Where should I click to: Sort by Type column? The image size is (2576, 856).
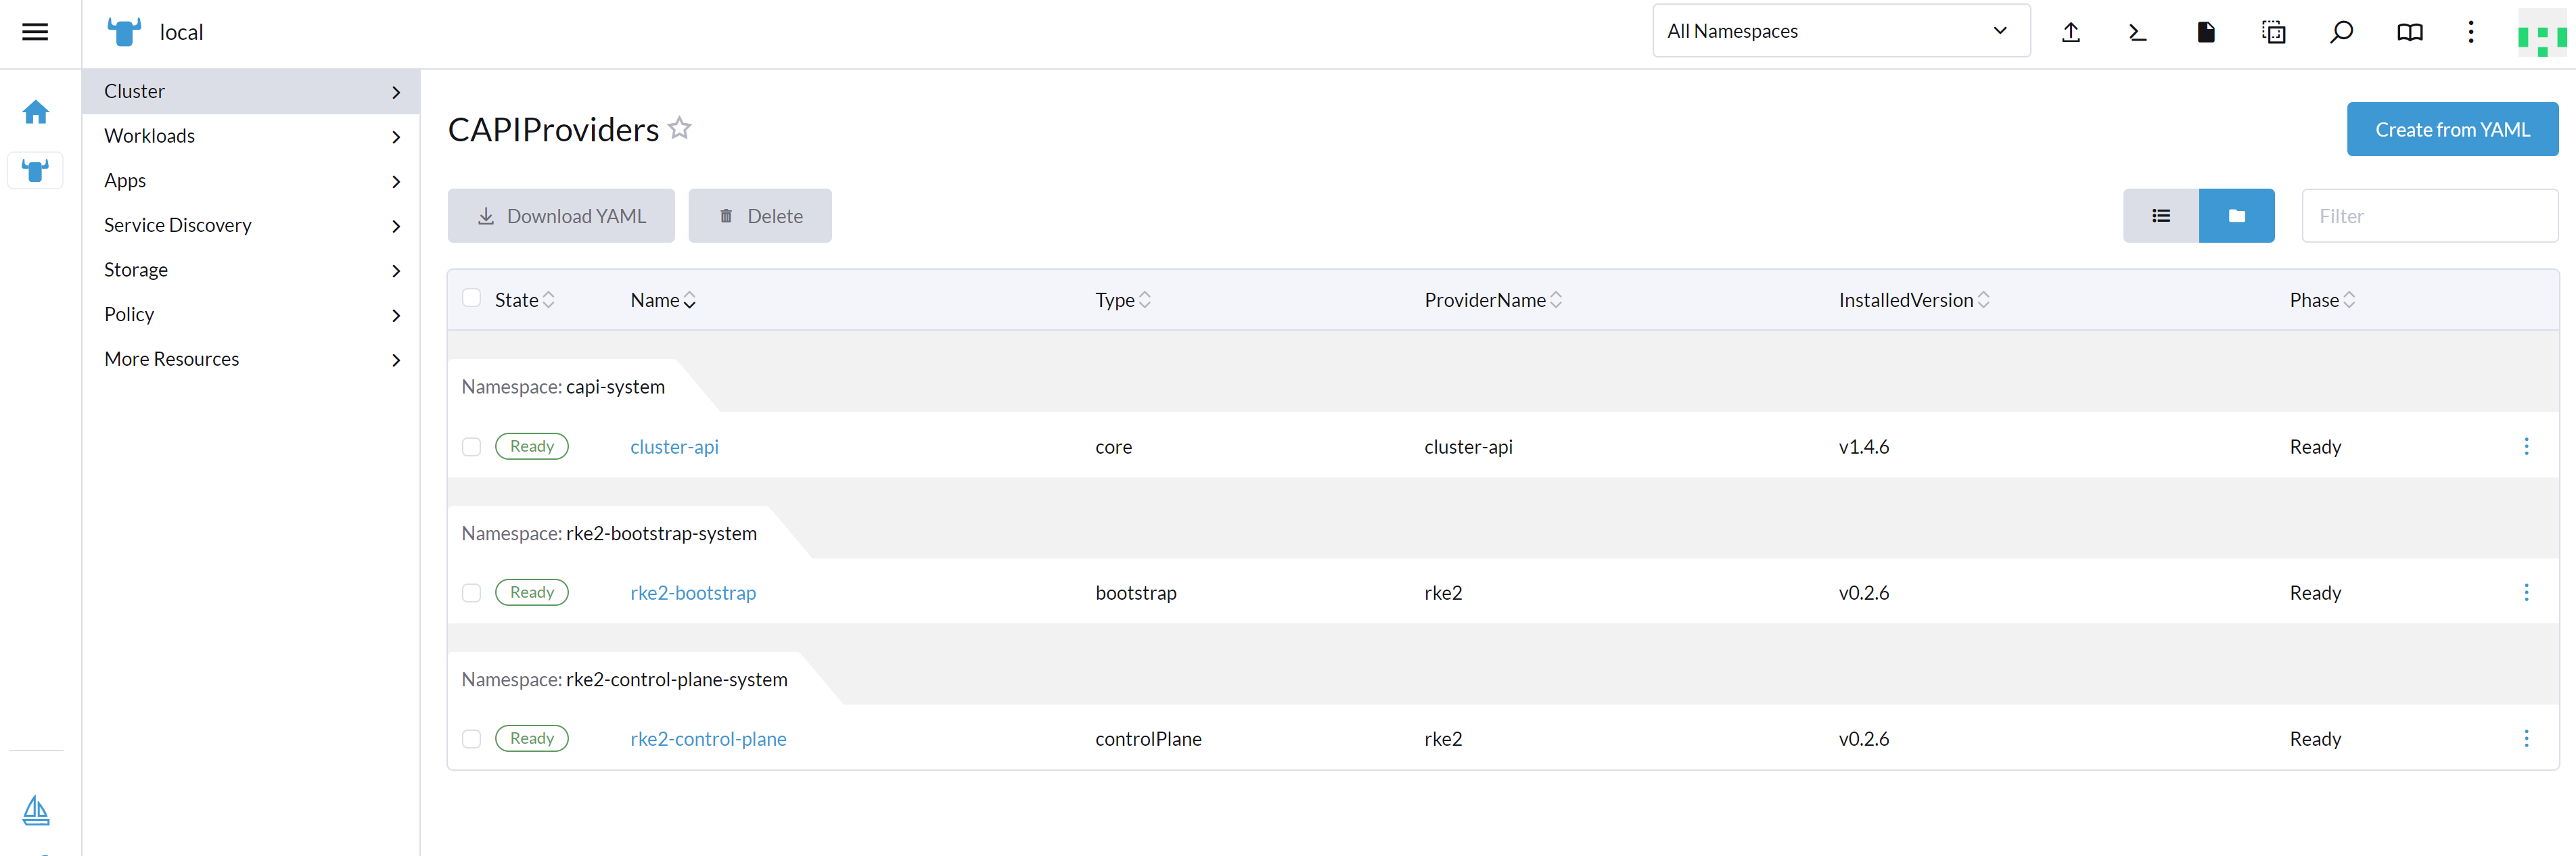(1123, 300)
